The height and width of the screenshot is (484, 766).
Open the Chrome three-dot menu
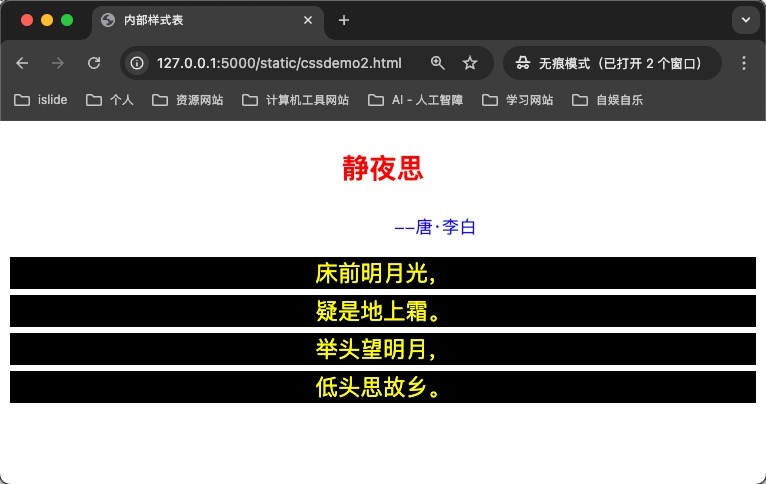click(x=744, y=63)
